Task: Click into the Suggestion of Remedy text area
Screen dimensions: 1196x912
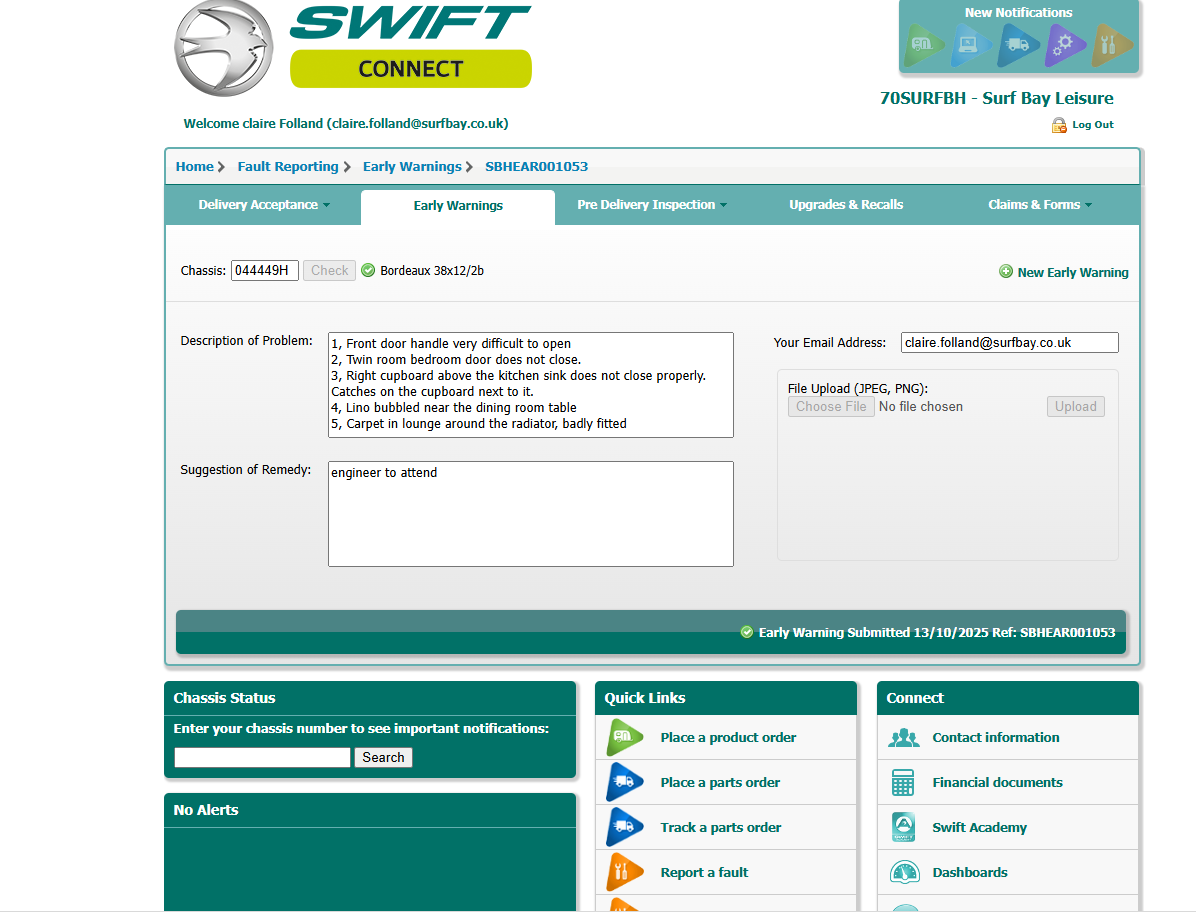Action: pyautogui.click(x=531, y=514)
